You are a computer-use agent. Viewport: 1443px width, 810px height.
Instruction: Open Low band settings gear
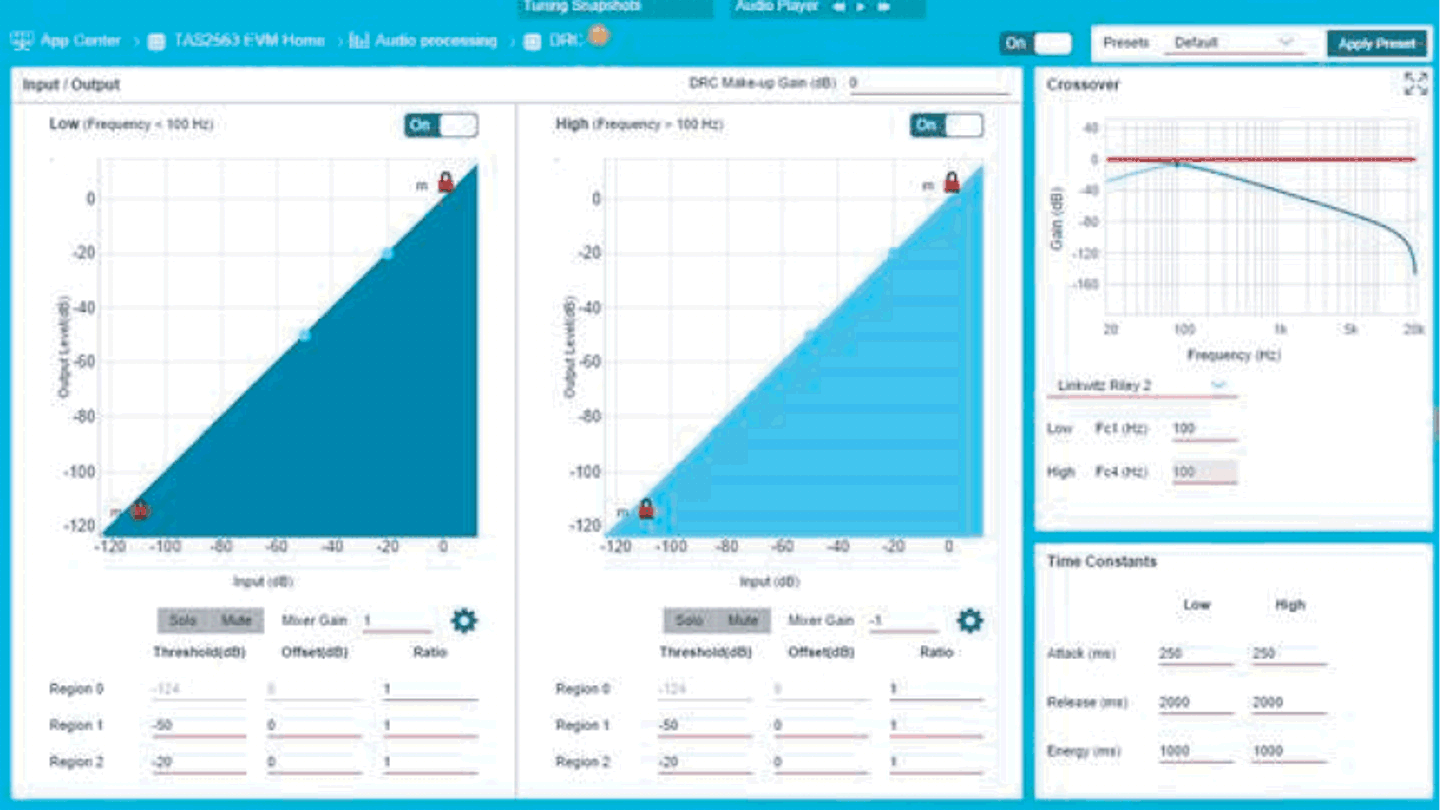click(x=464, y=621)
